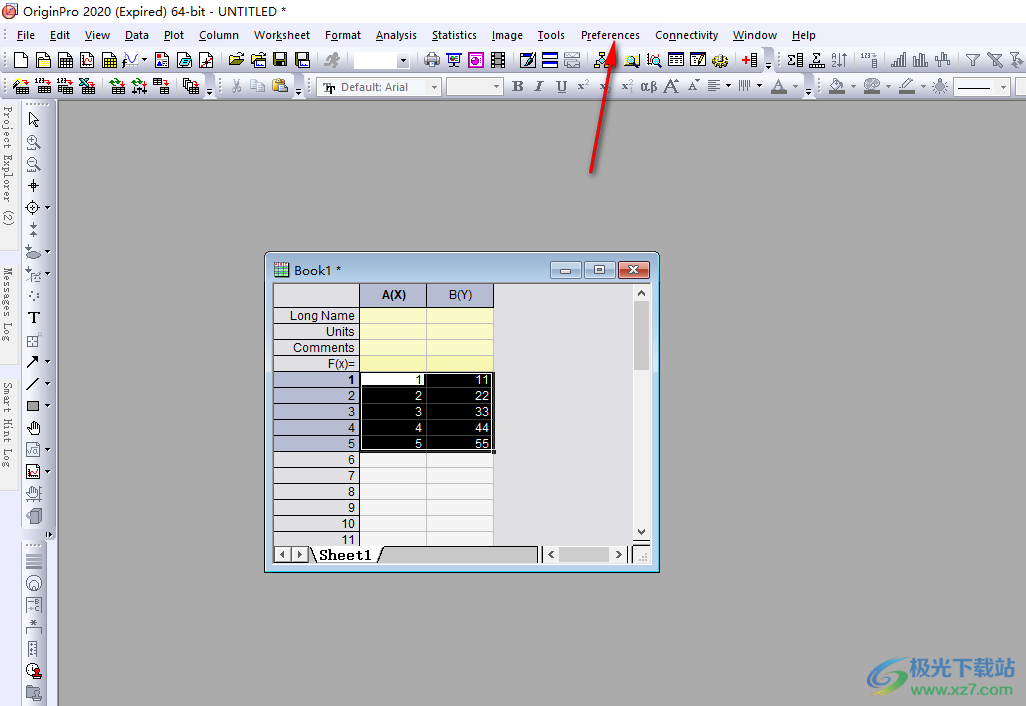Open the Preferences menu
Screen dimensions: 1026x706
[x=610, y=35]
